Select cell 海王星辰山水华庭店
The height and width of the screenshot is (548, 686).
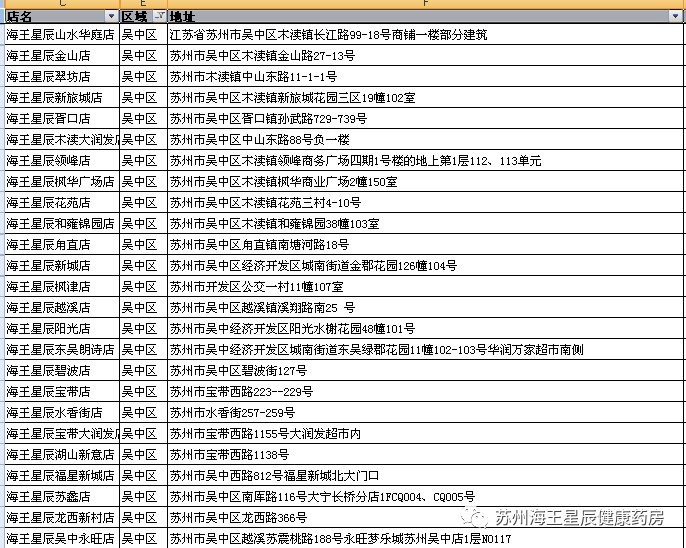click(x=62, y=35)
